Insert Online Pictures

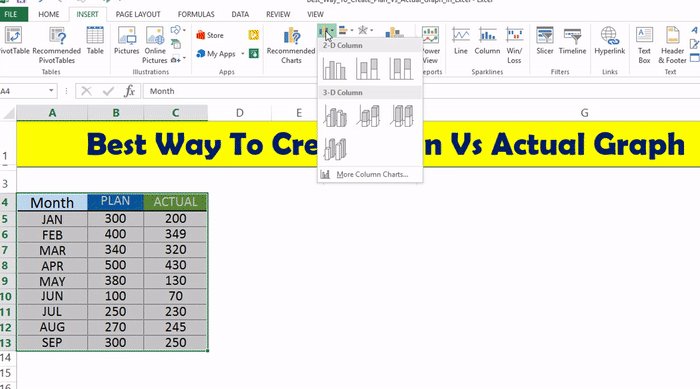coord(154,45)
